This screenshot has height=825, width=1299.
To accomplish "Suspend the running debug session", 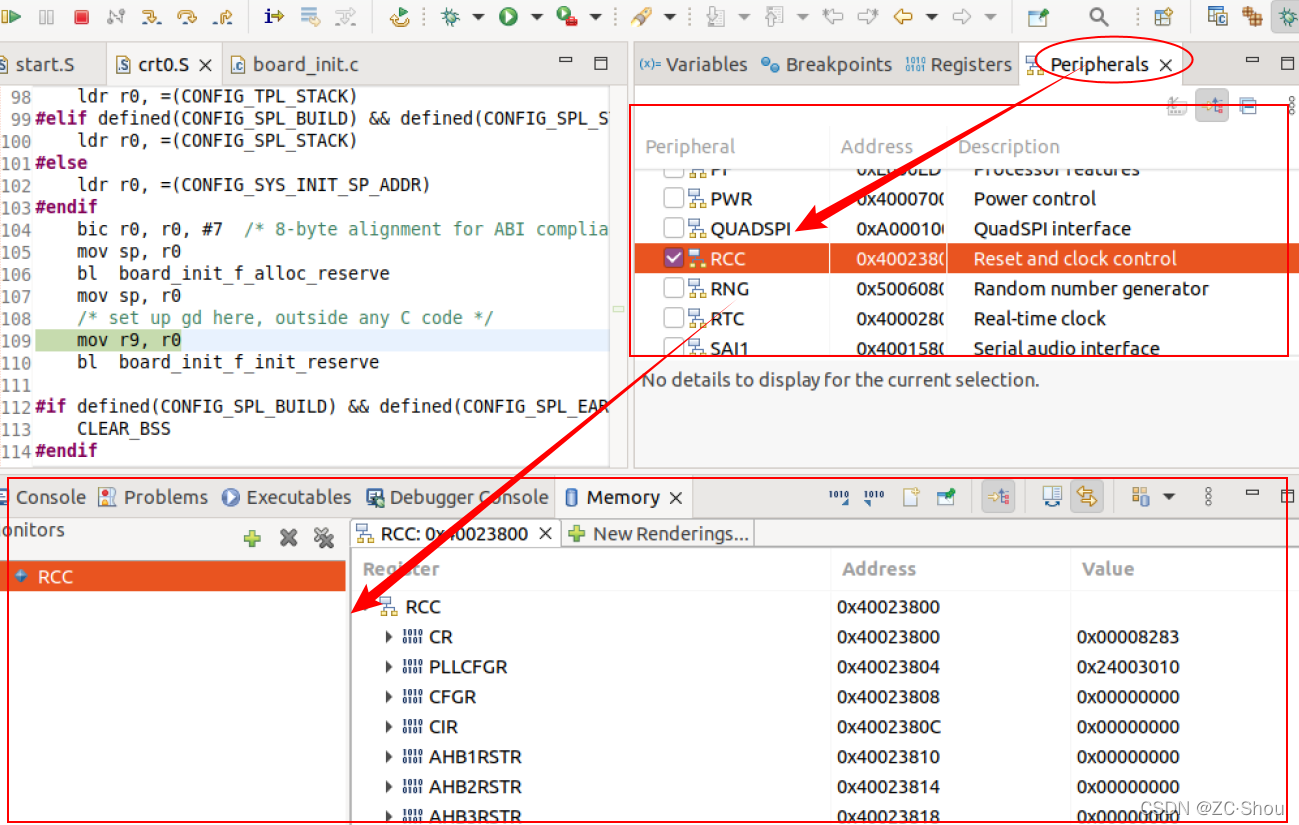I will point(47,16).
